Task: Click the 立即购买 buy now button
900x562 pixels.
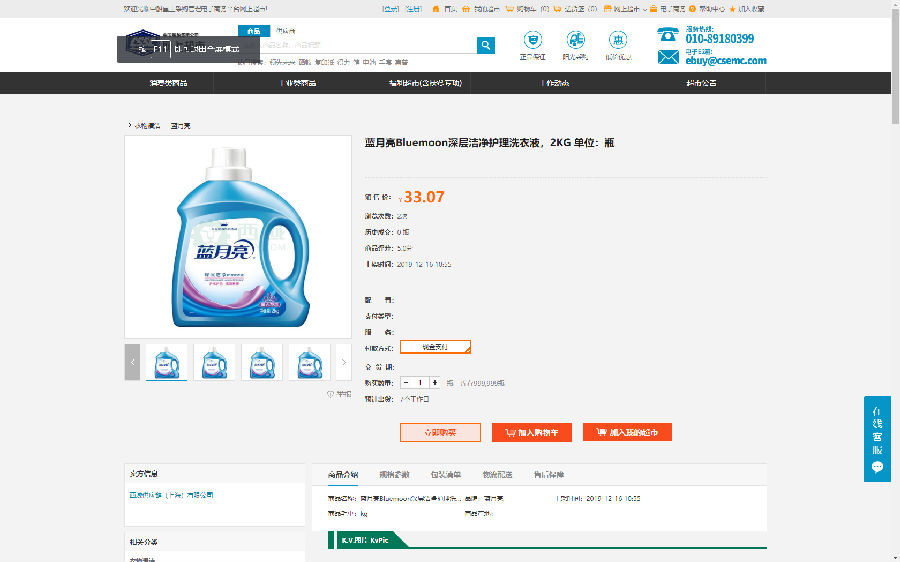Action: (440, 432)
